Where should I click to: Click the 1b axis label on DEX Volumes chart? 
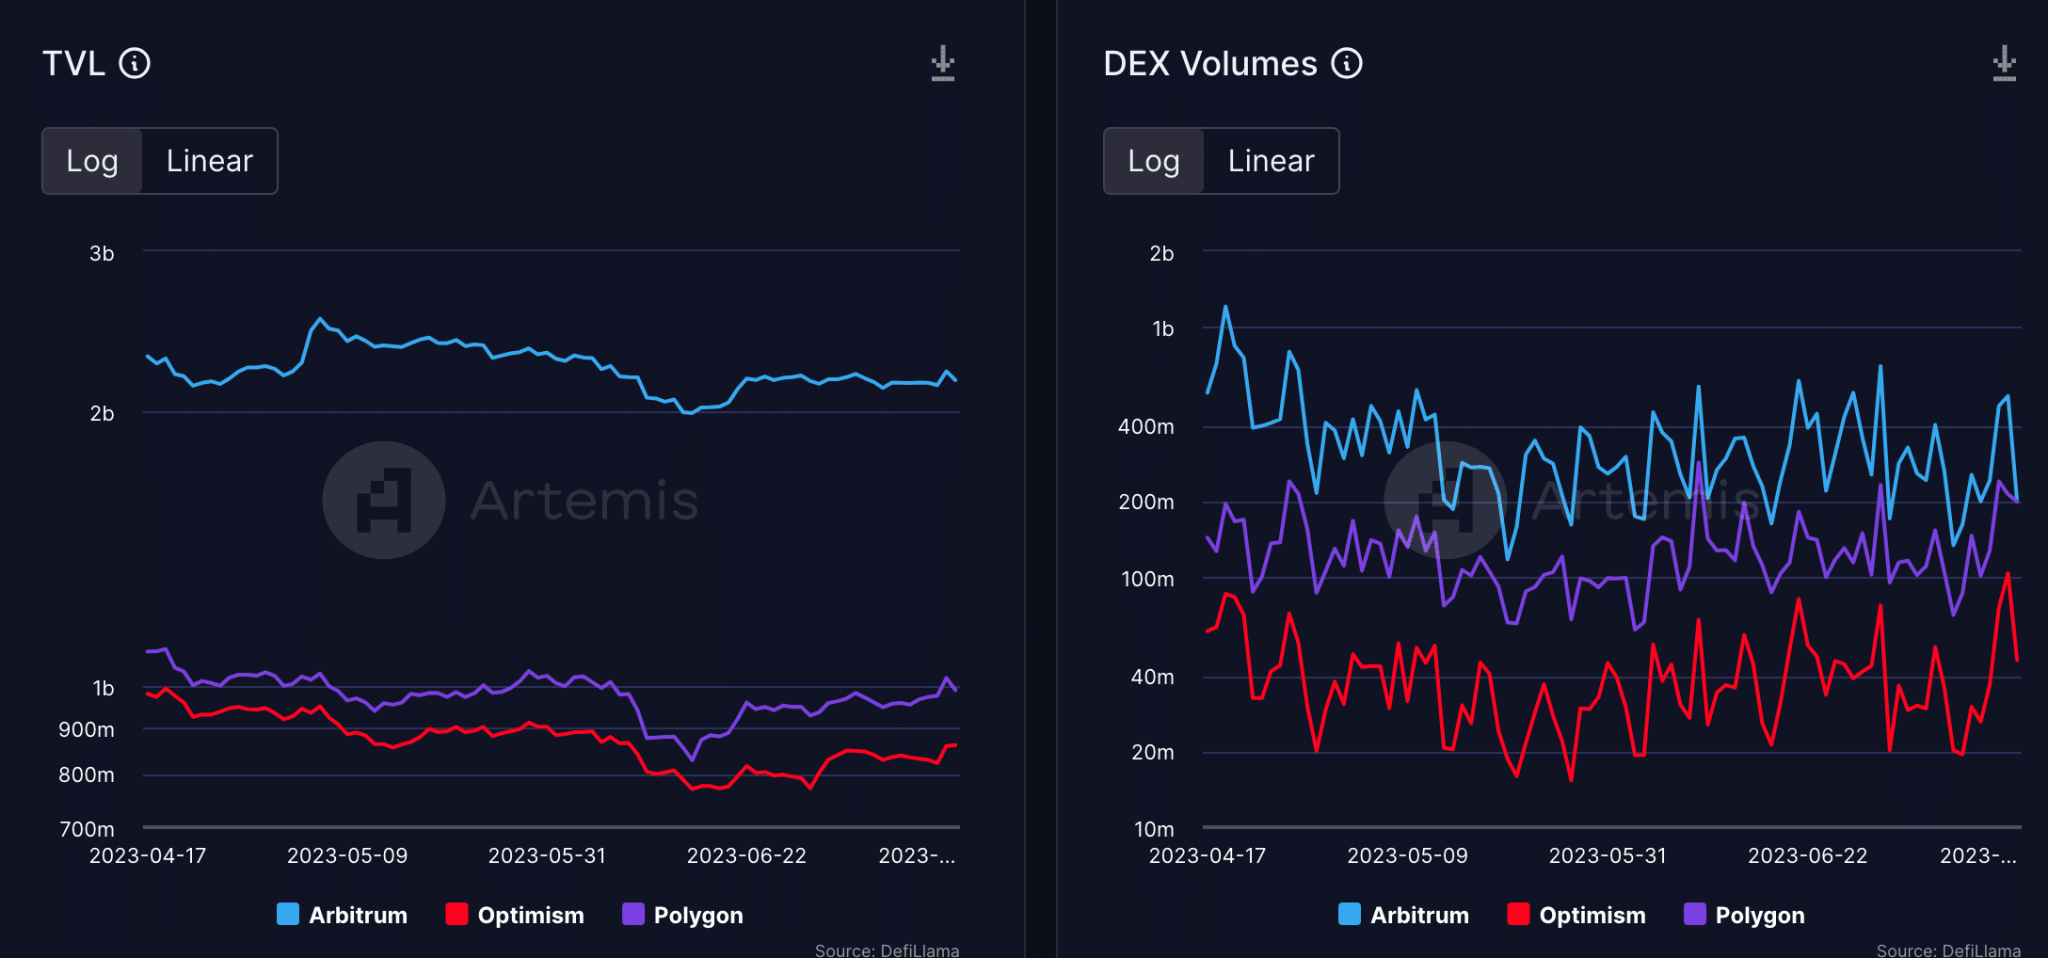pyautogui.click(x=1164, y=329)
